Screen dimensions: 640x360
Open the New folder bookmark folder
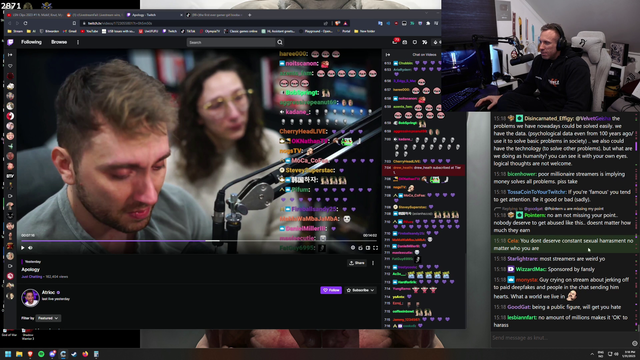pyautogui.click(x=364, y=31)
